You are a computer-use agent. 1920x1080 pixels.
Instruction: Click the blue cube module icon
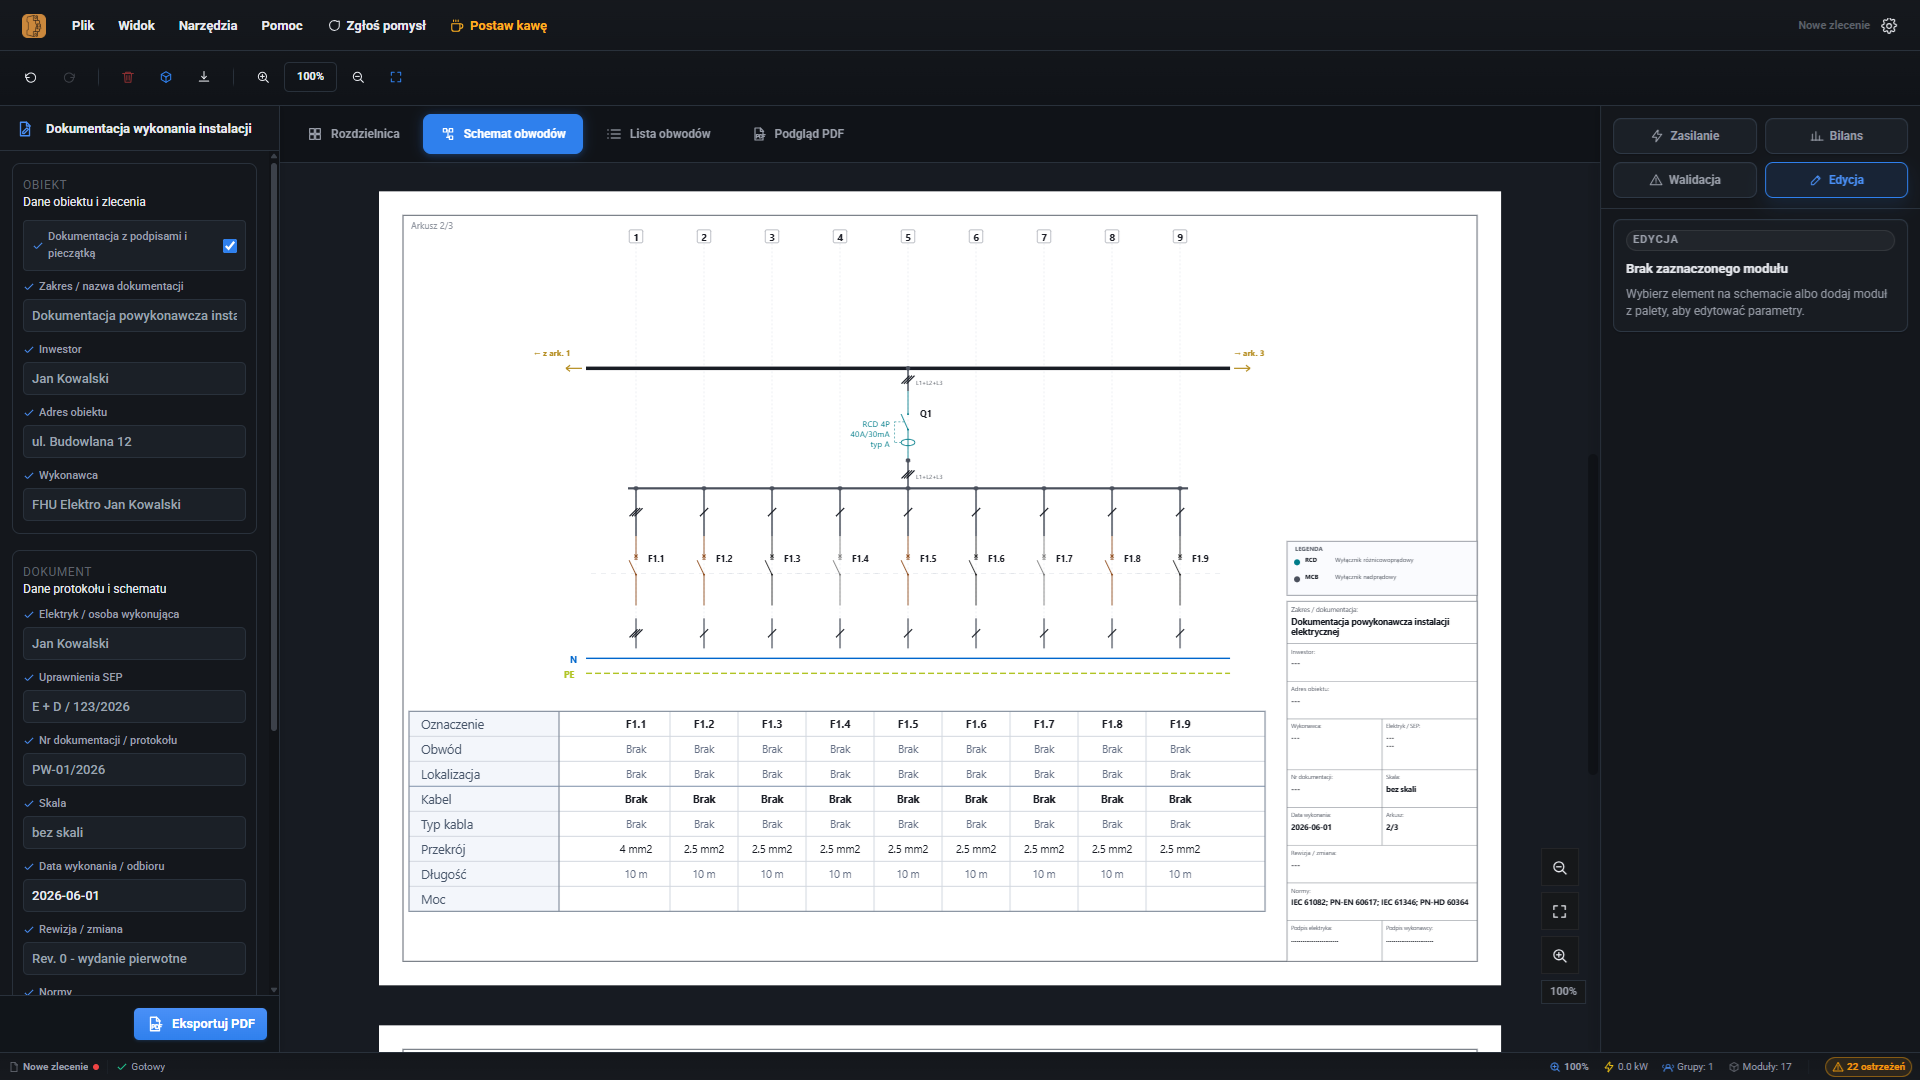pos(166,77)
